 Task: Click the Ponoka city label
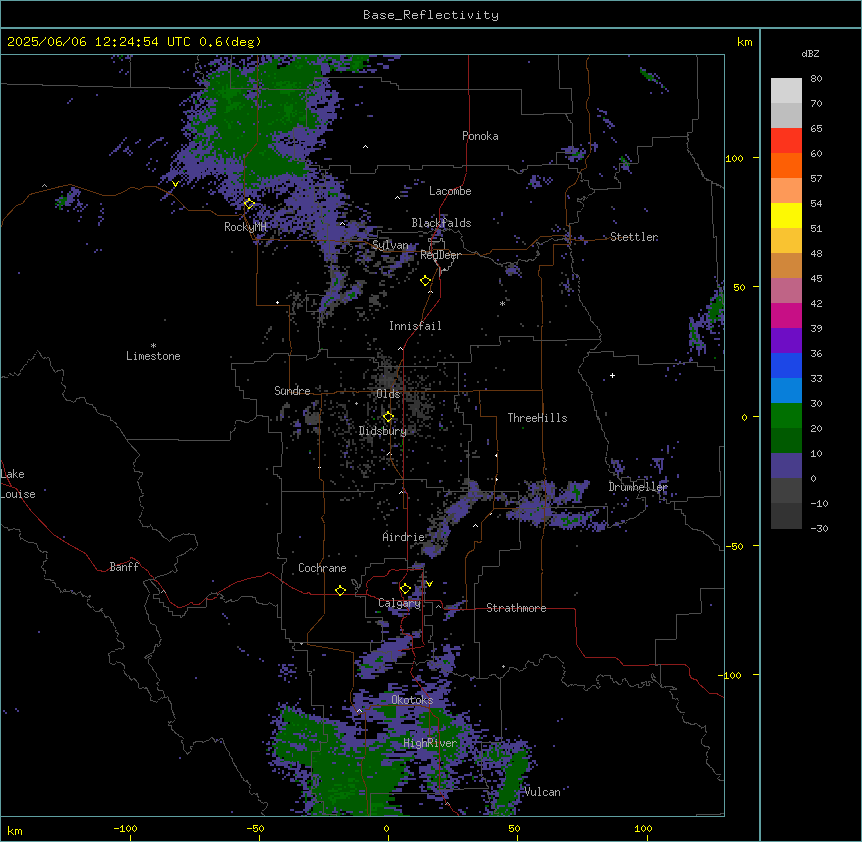click(x=480, y=136)
